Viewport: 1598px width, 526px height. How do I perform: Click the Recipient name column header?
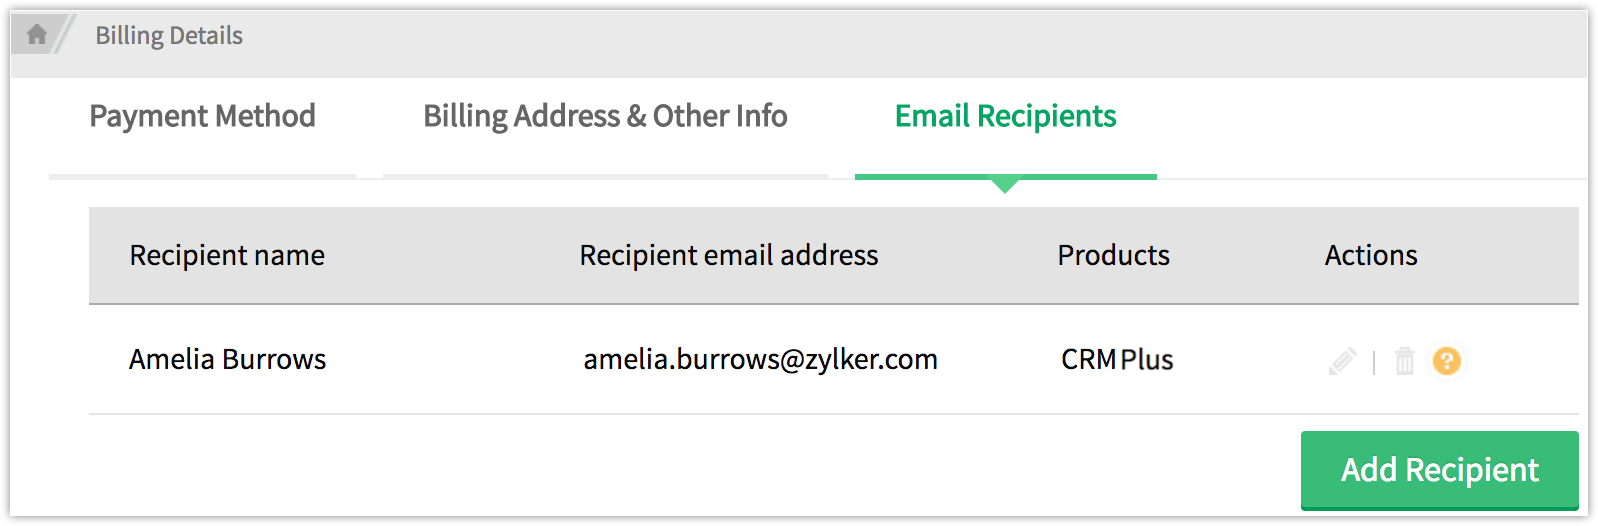point(227,256)
